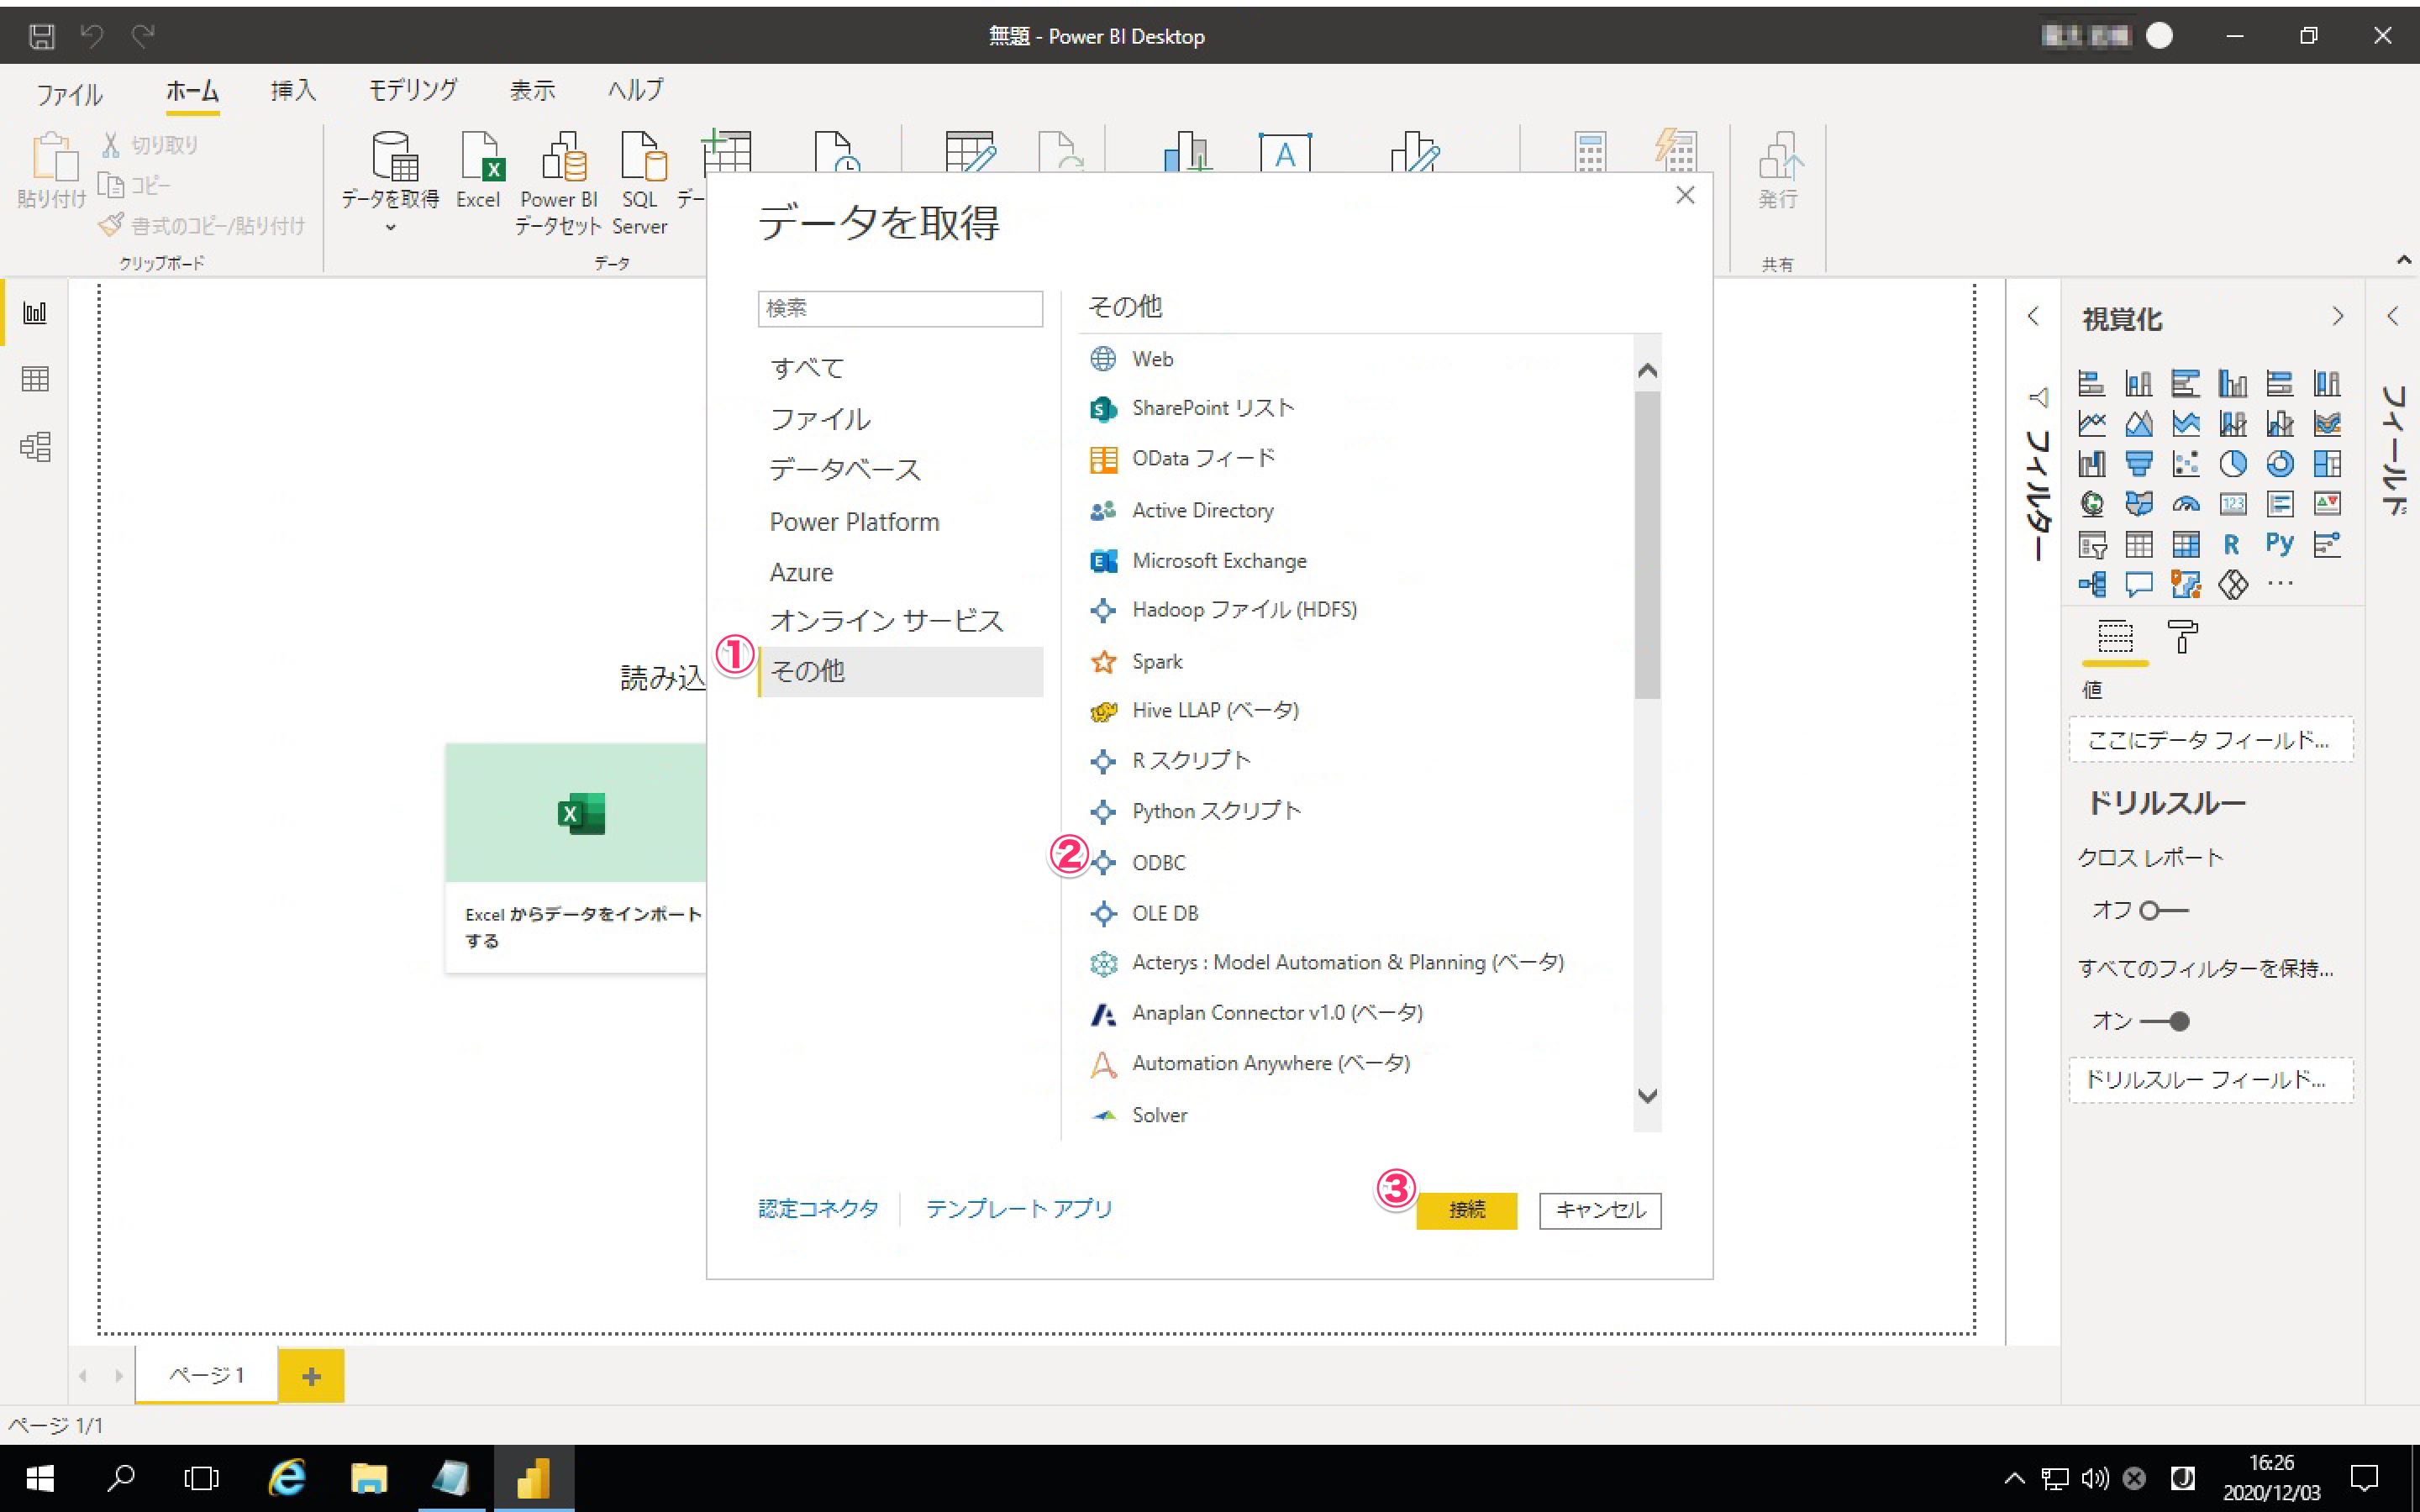Open the Model view in the left sidebar
Viewport: 2420px width, 1512px height.
[x=35, y=446]
